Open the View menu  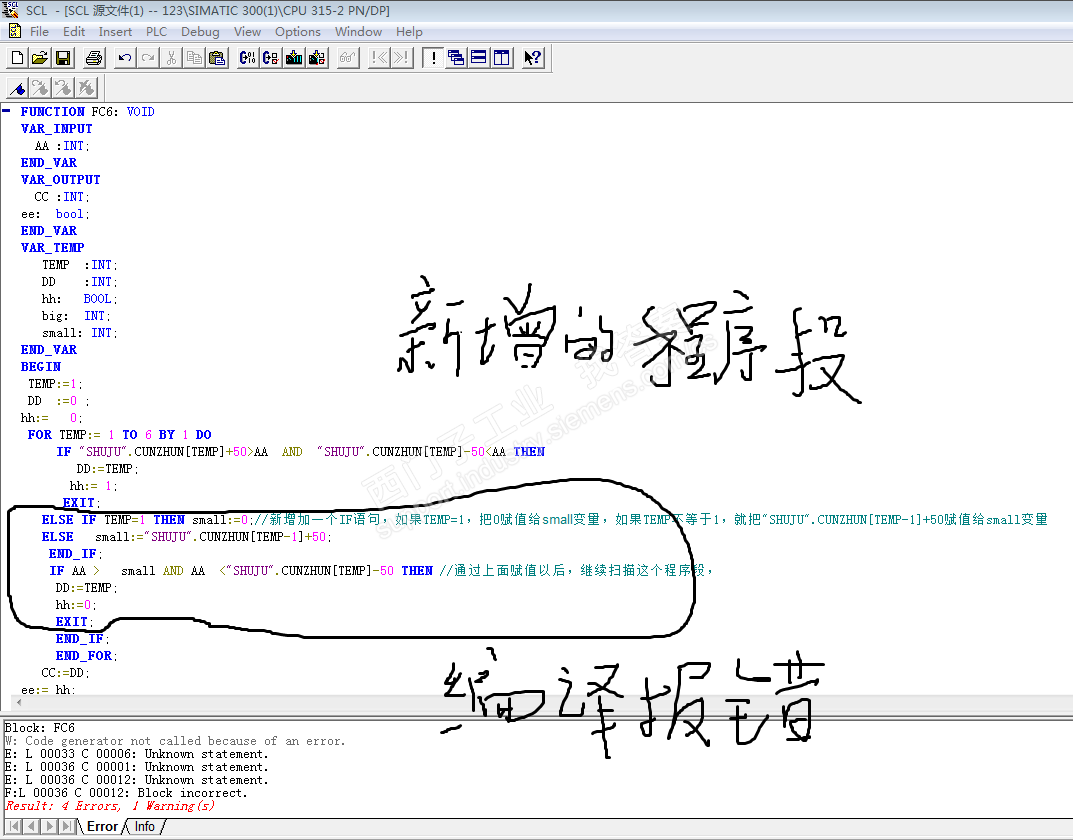click(247, 31)
